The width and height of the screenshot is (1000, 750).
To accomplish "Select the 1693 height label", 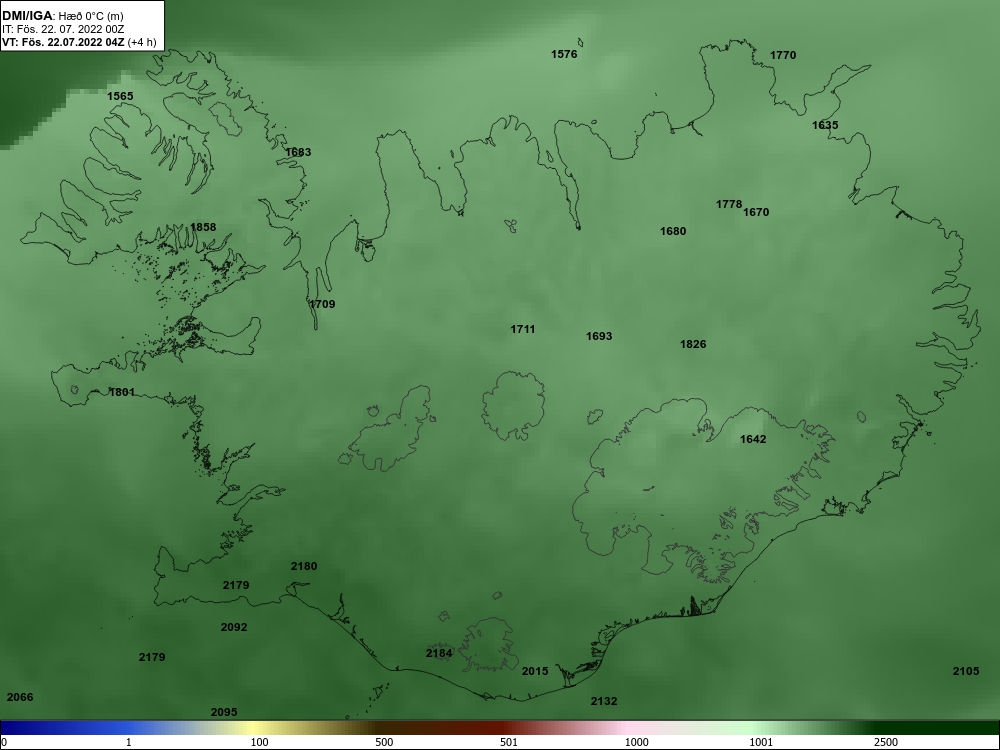I will 599,336.
